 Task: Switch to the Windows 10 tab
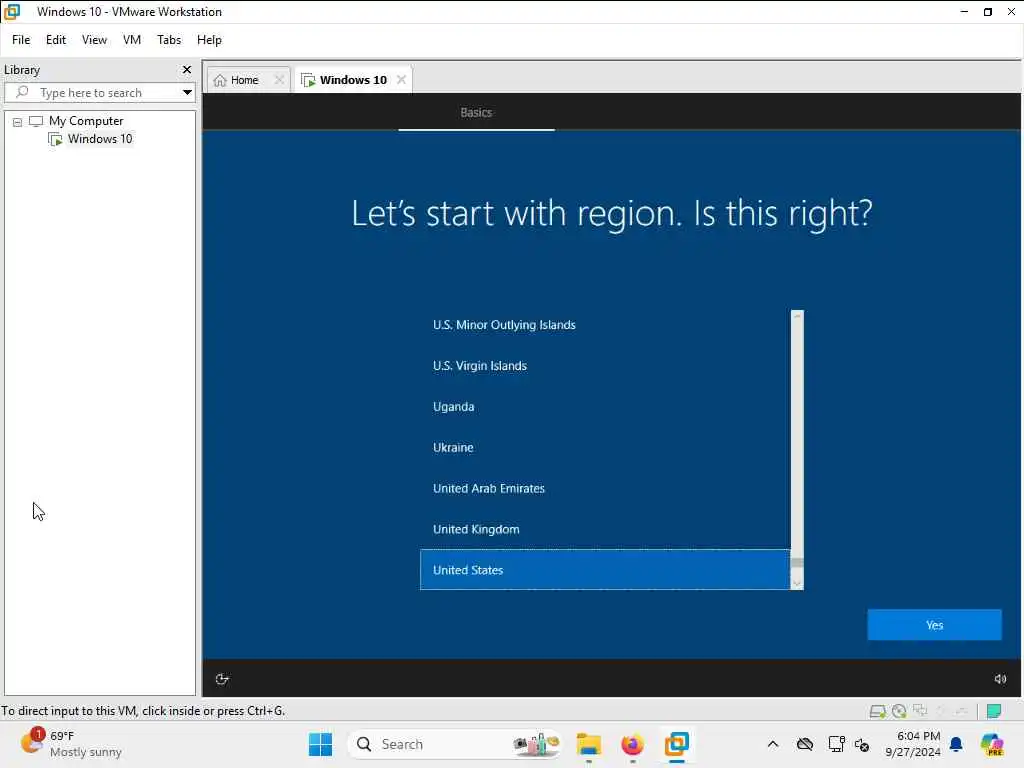353,80
